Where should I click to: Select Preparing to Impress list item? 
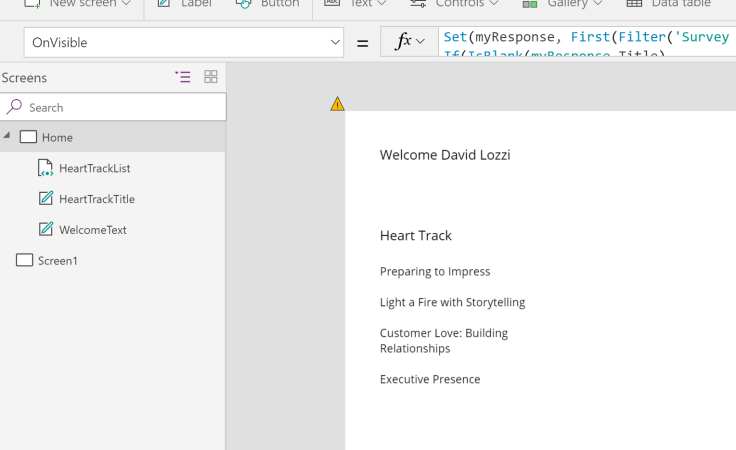click(x=435, y=272)
